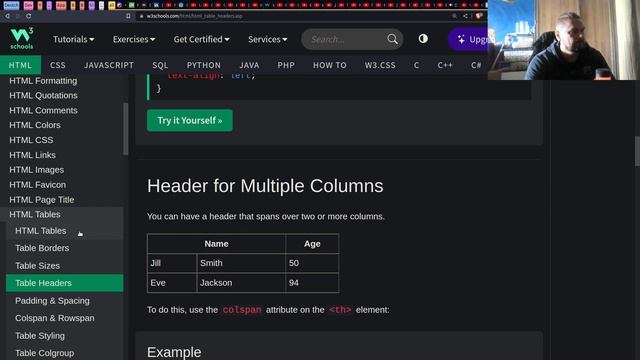Open the Exercises dropdown
The width and height of the screenshot is (640, 360).
coord(133,39)
